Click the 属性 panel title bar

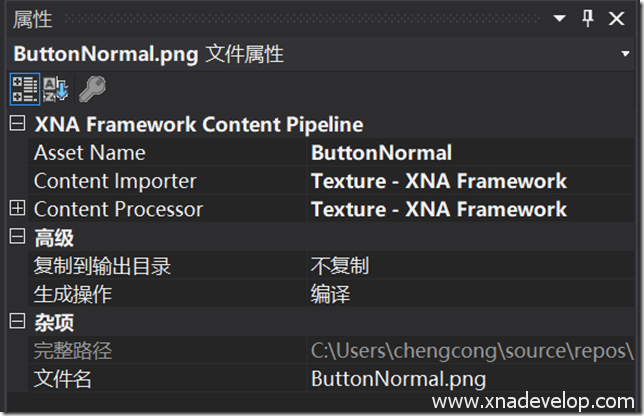pos(250,19)
